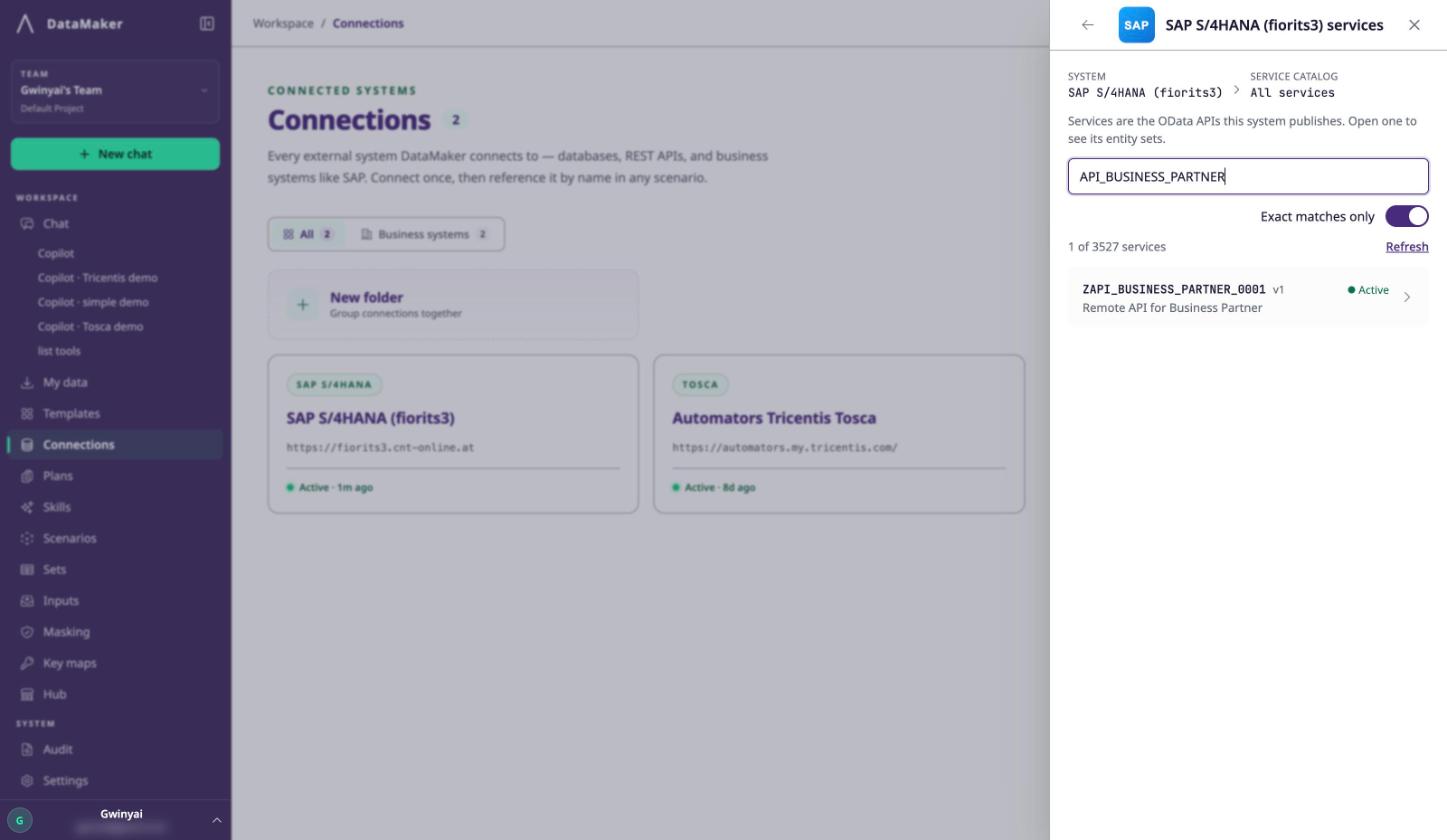Click the API_BUSINESS_PARTNER search field
The image size is (1447, 840).
pos(1248,176)
